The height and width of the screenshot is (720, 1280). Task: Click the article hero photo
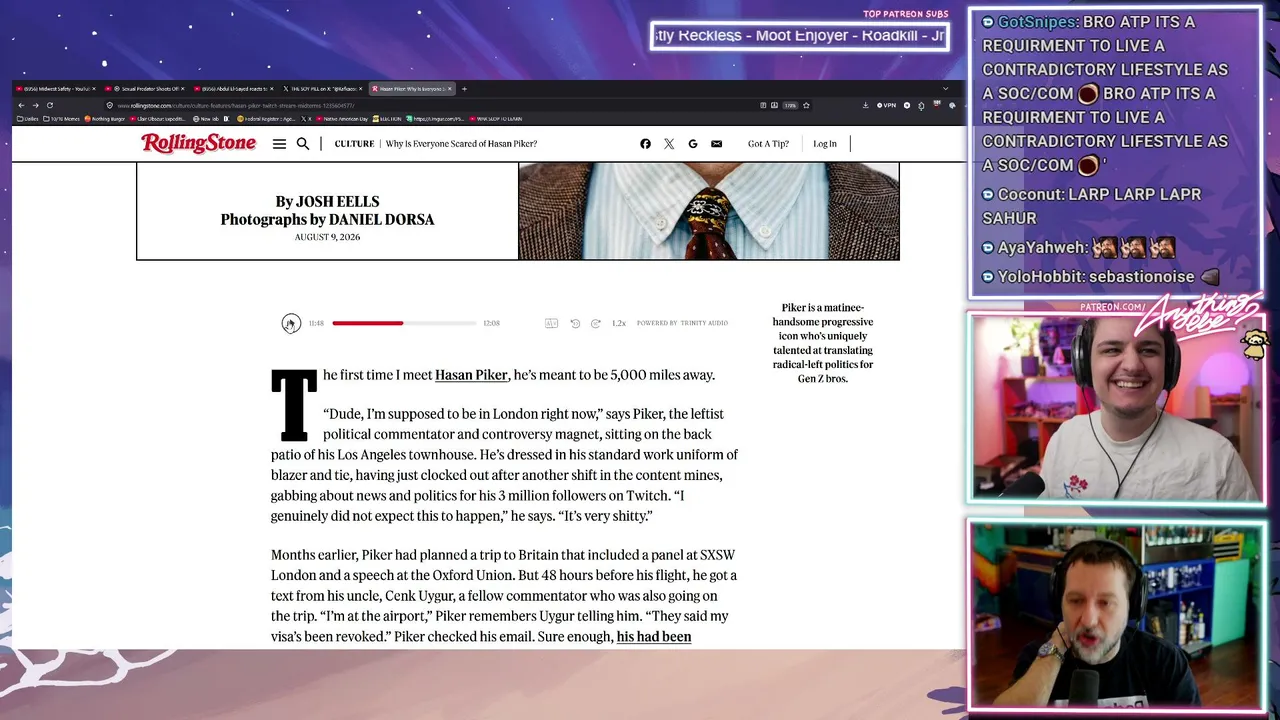[x=708, y=211]
